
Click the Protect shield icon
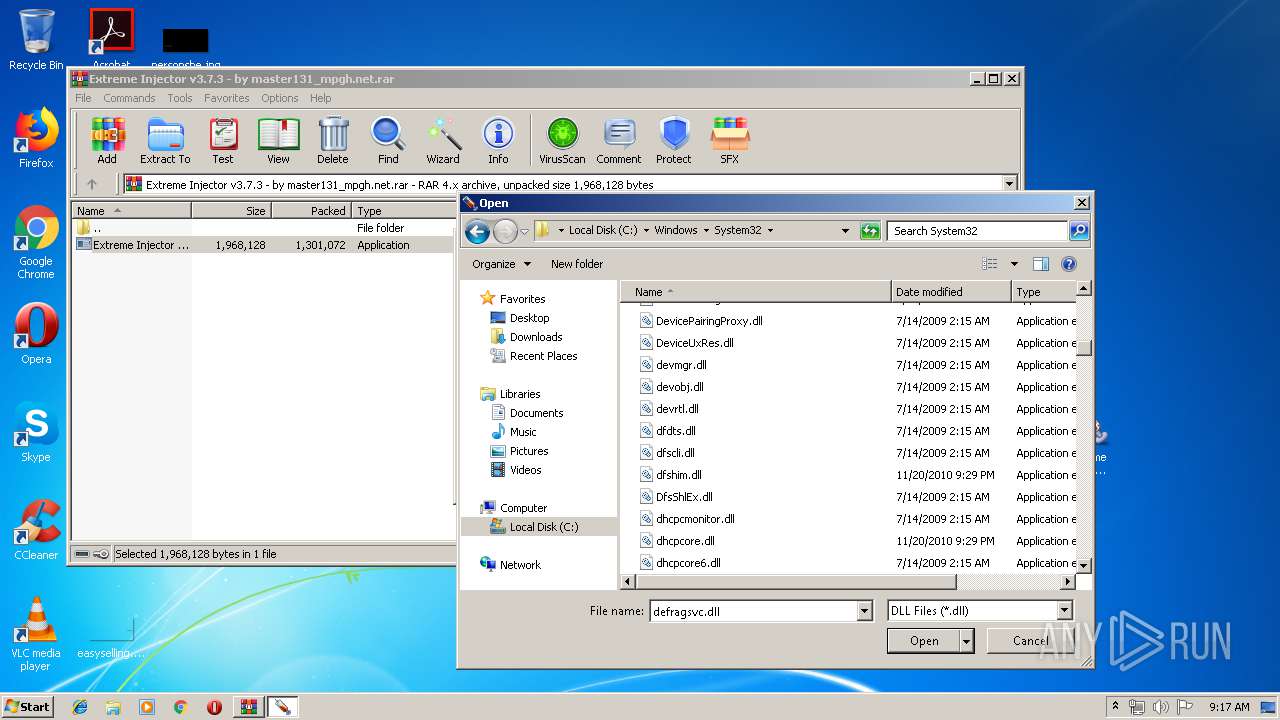[x=674, y=140]
